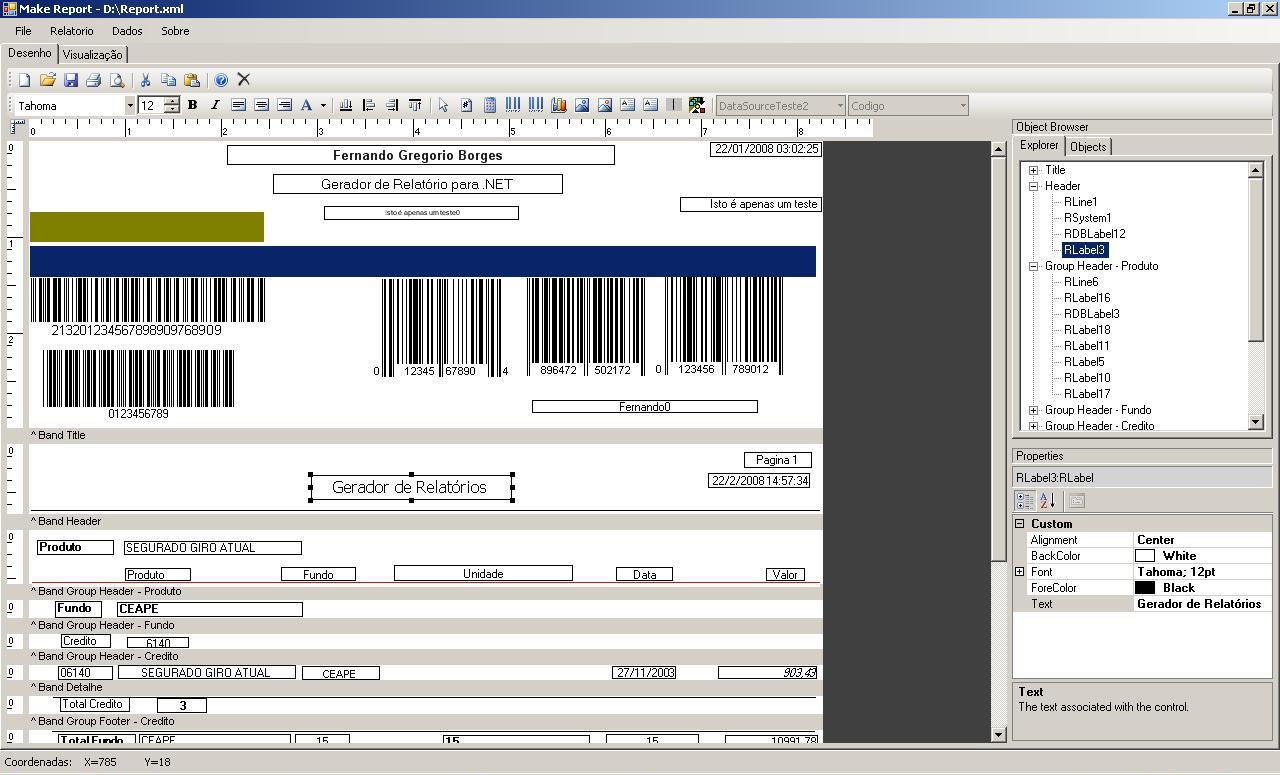
Task: Expand the Group Header - Fundo node
Action: point(1033,410)
